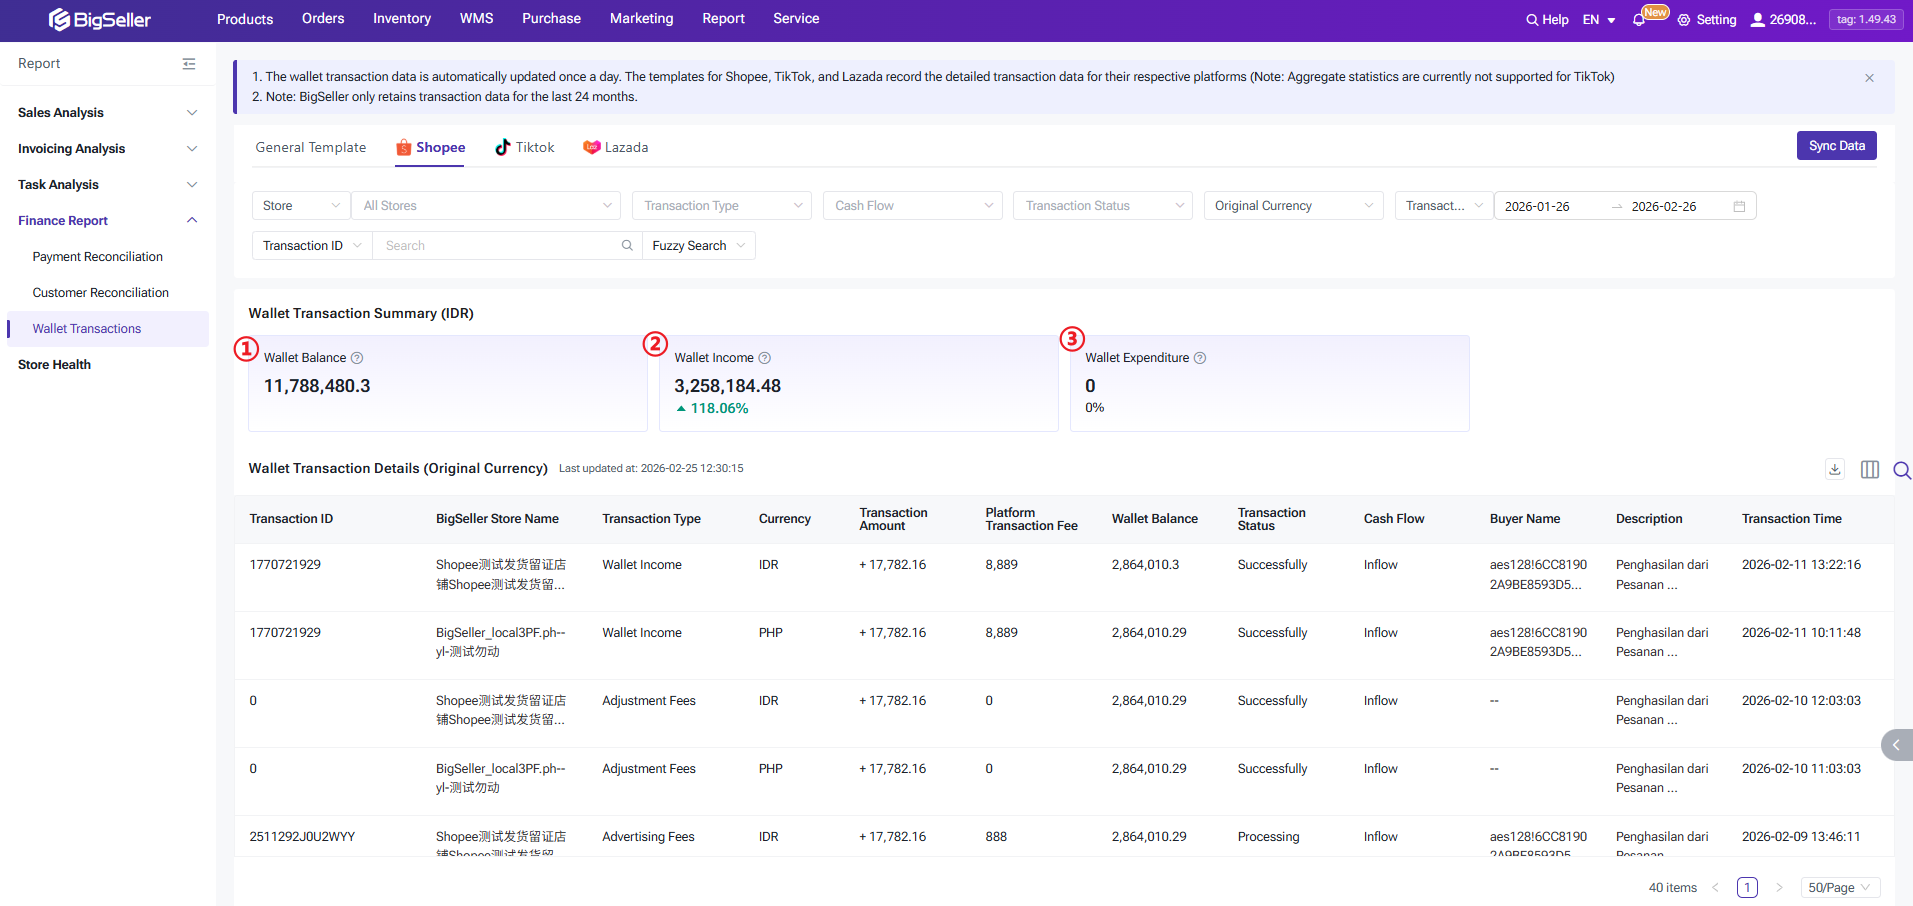Collapse the Report sidebar menu icon
Image resolution: width=1913 pixels, height=906 pixels.
click(189, 64)
